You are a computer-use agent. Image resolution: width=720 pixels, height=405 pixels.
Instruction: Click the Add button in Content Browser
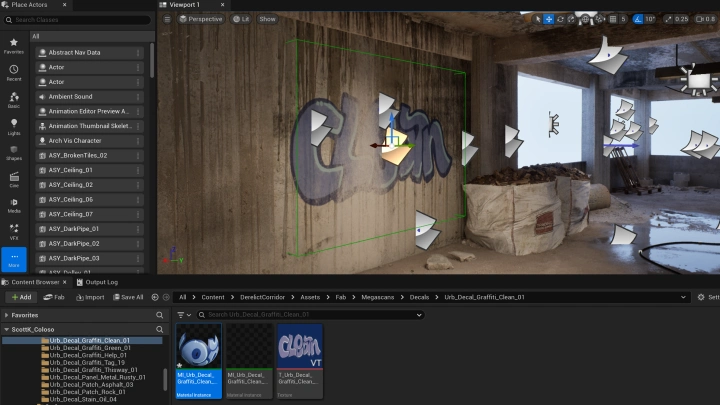click(x=22, y=297)
